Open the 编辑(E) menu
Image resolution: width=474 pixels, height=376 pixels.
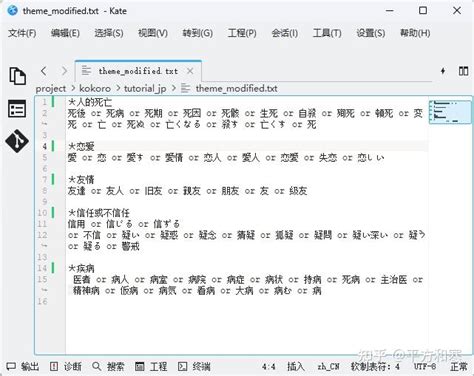[65, 33]
